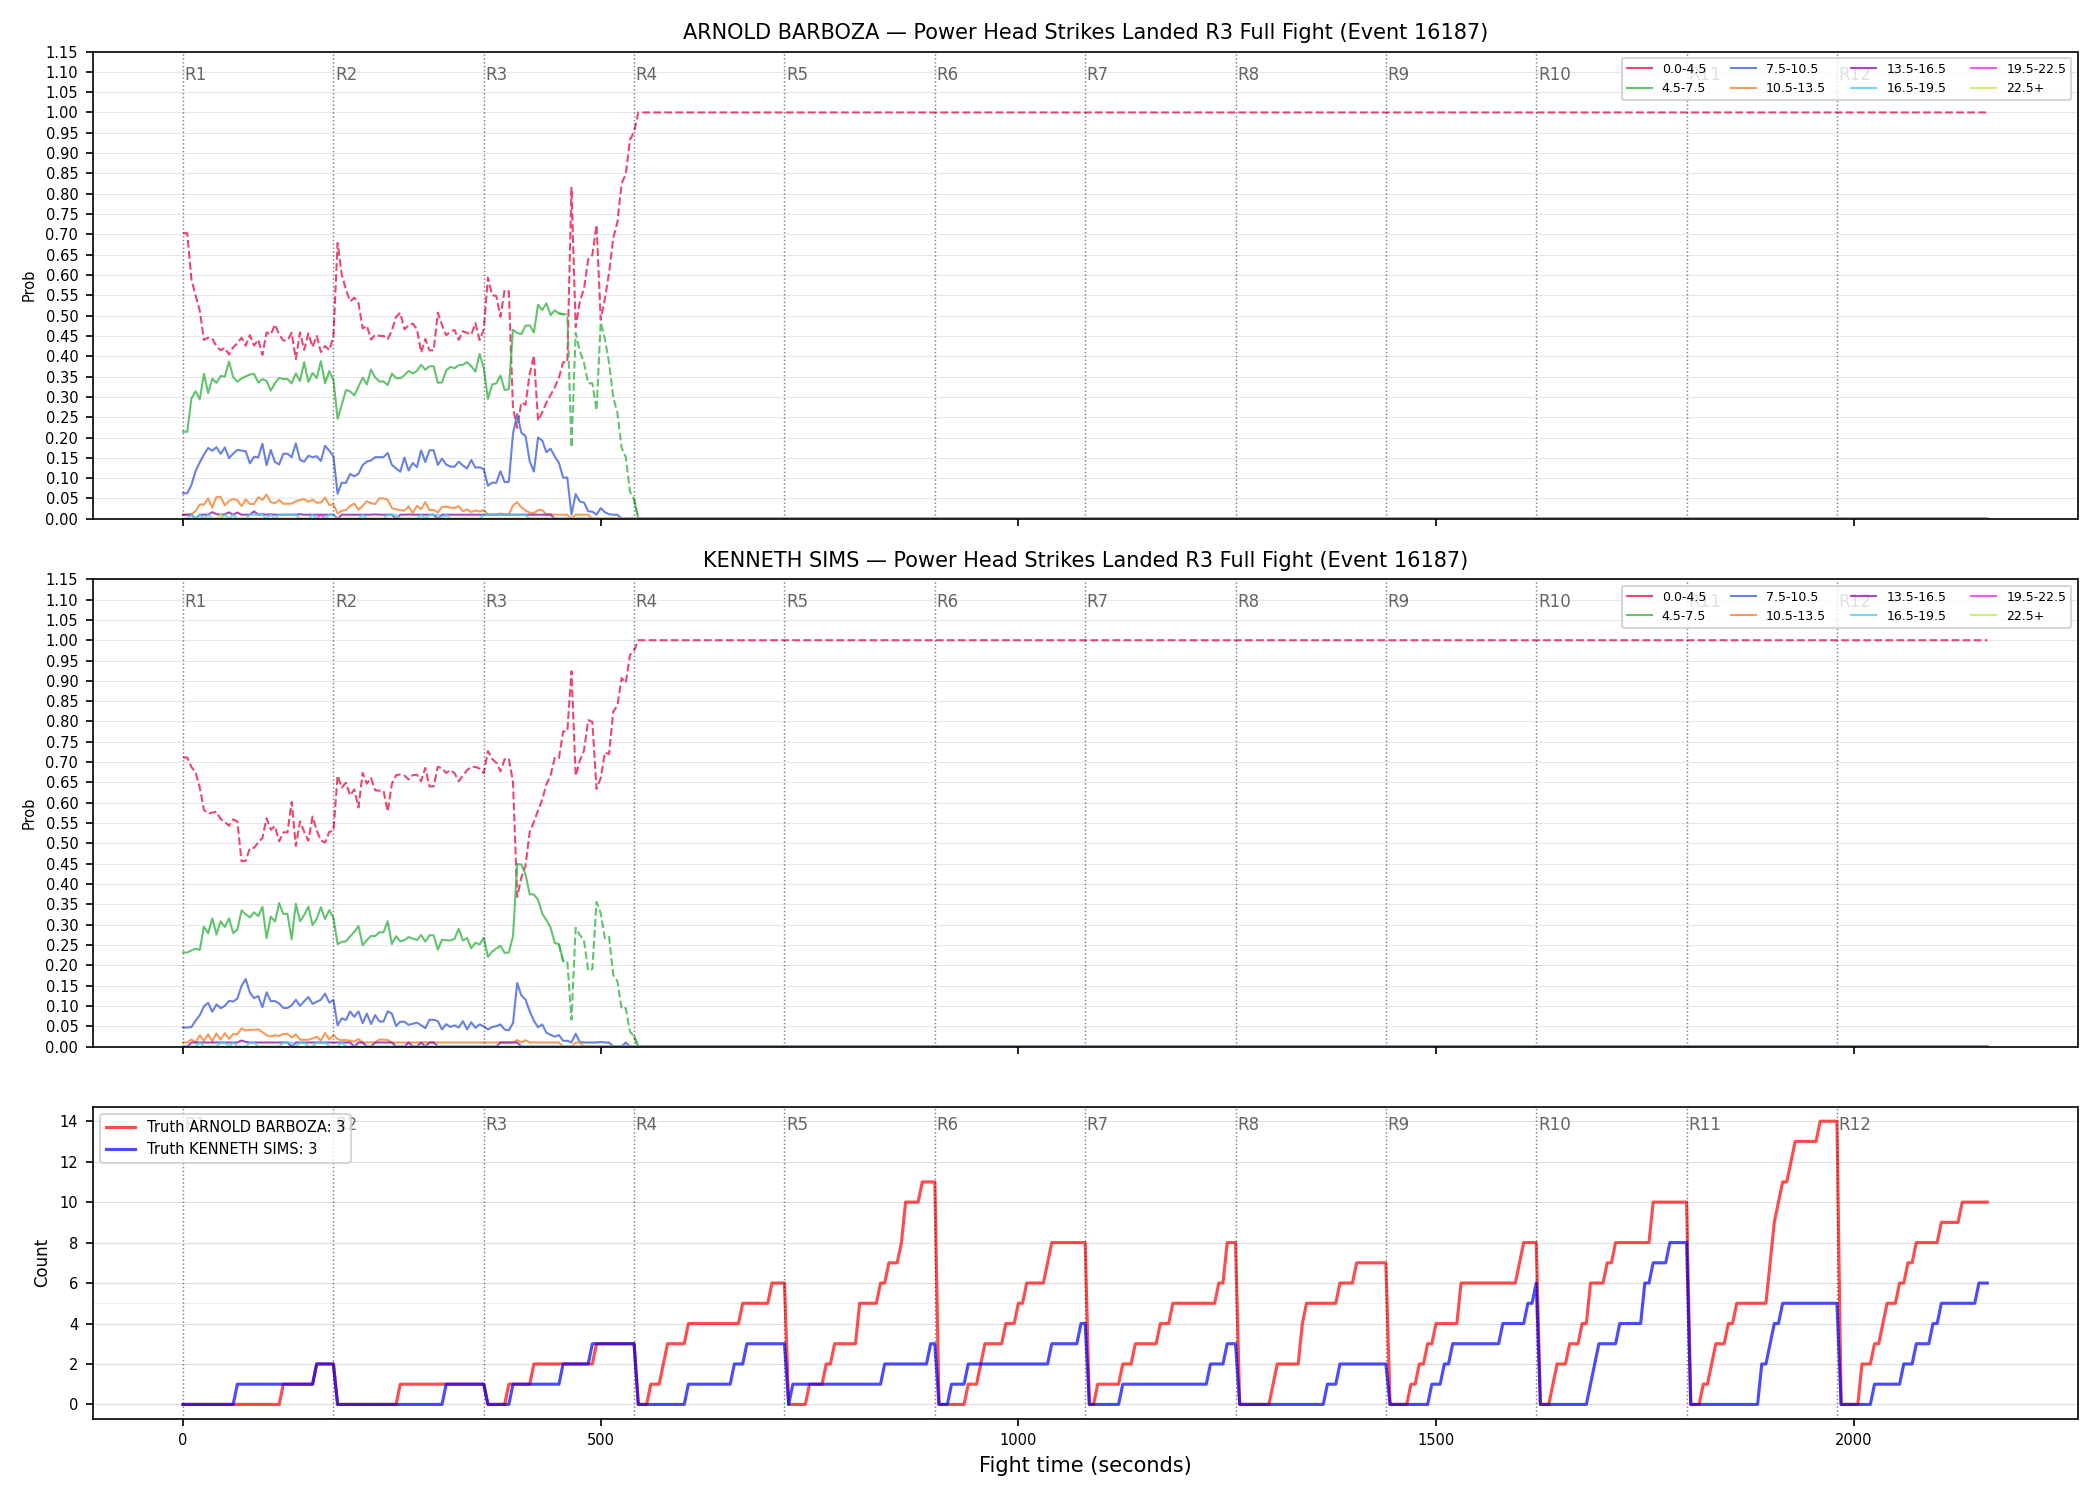Click 0.0-4.5 legend entry in Barboza chart
The image size is (2100, 1500).
point(1666,69)
